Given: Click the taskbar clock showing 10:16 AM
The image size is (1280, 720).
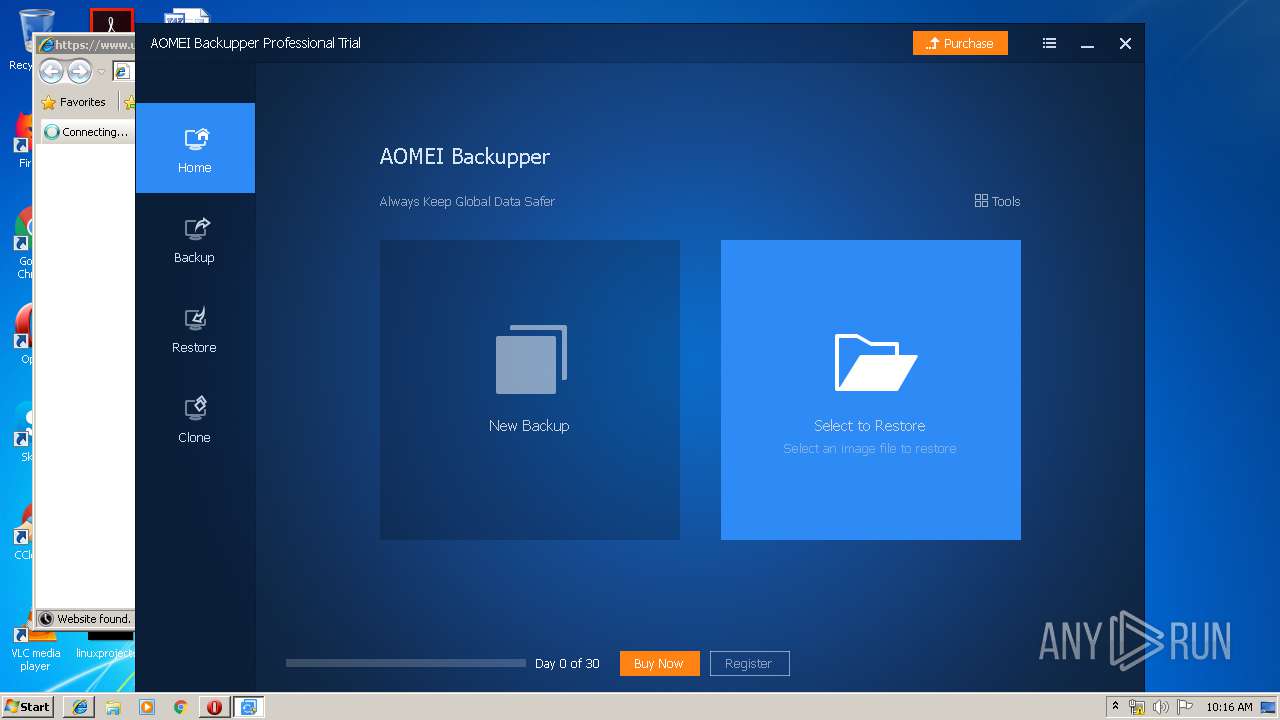Looking at the screenshot, I should tap(1229, 707).
